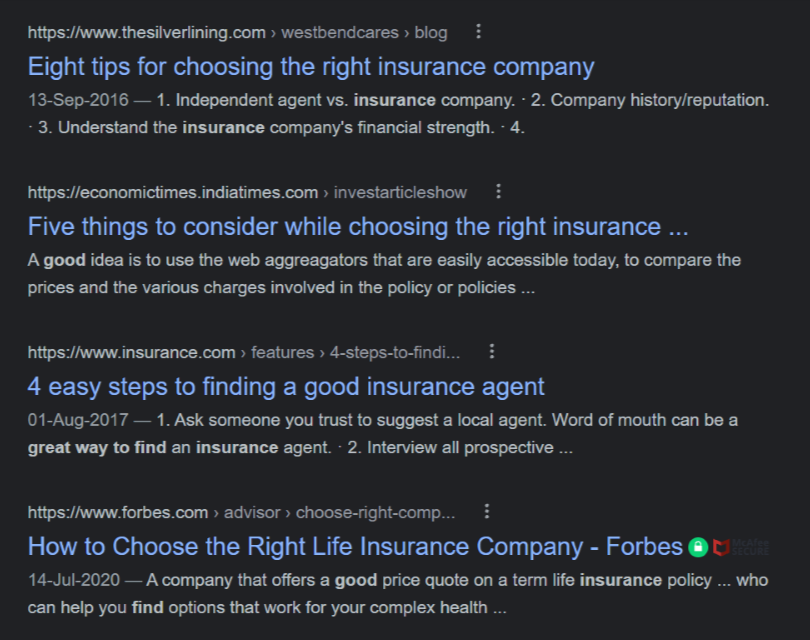Viewport: 810px width, 640px height.
Task: Click the thesilverlining.com URL breadcrumb
Action: (x=146, y=32)
